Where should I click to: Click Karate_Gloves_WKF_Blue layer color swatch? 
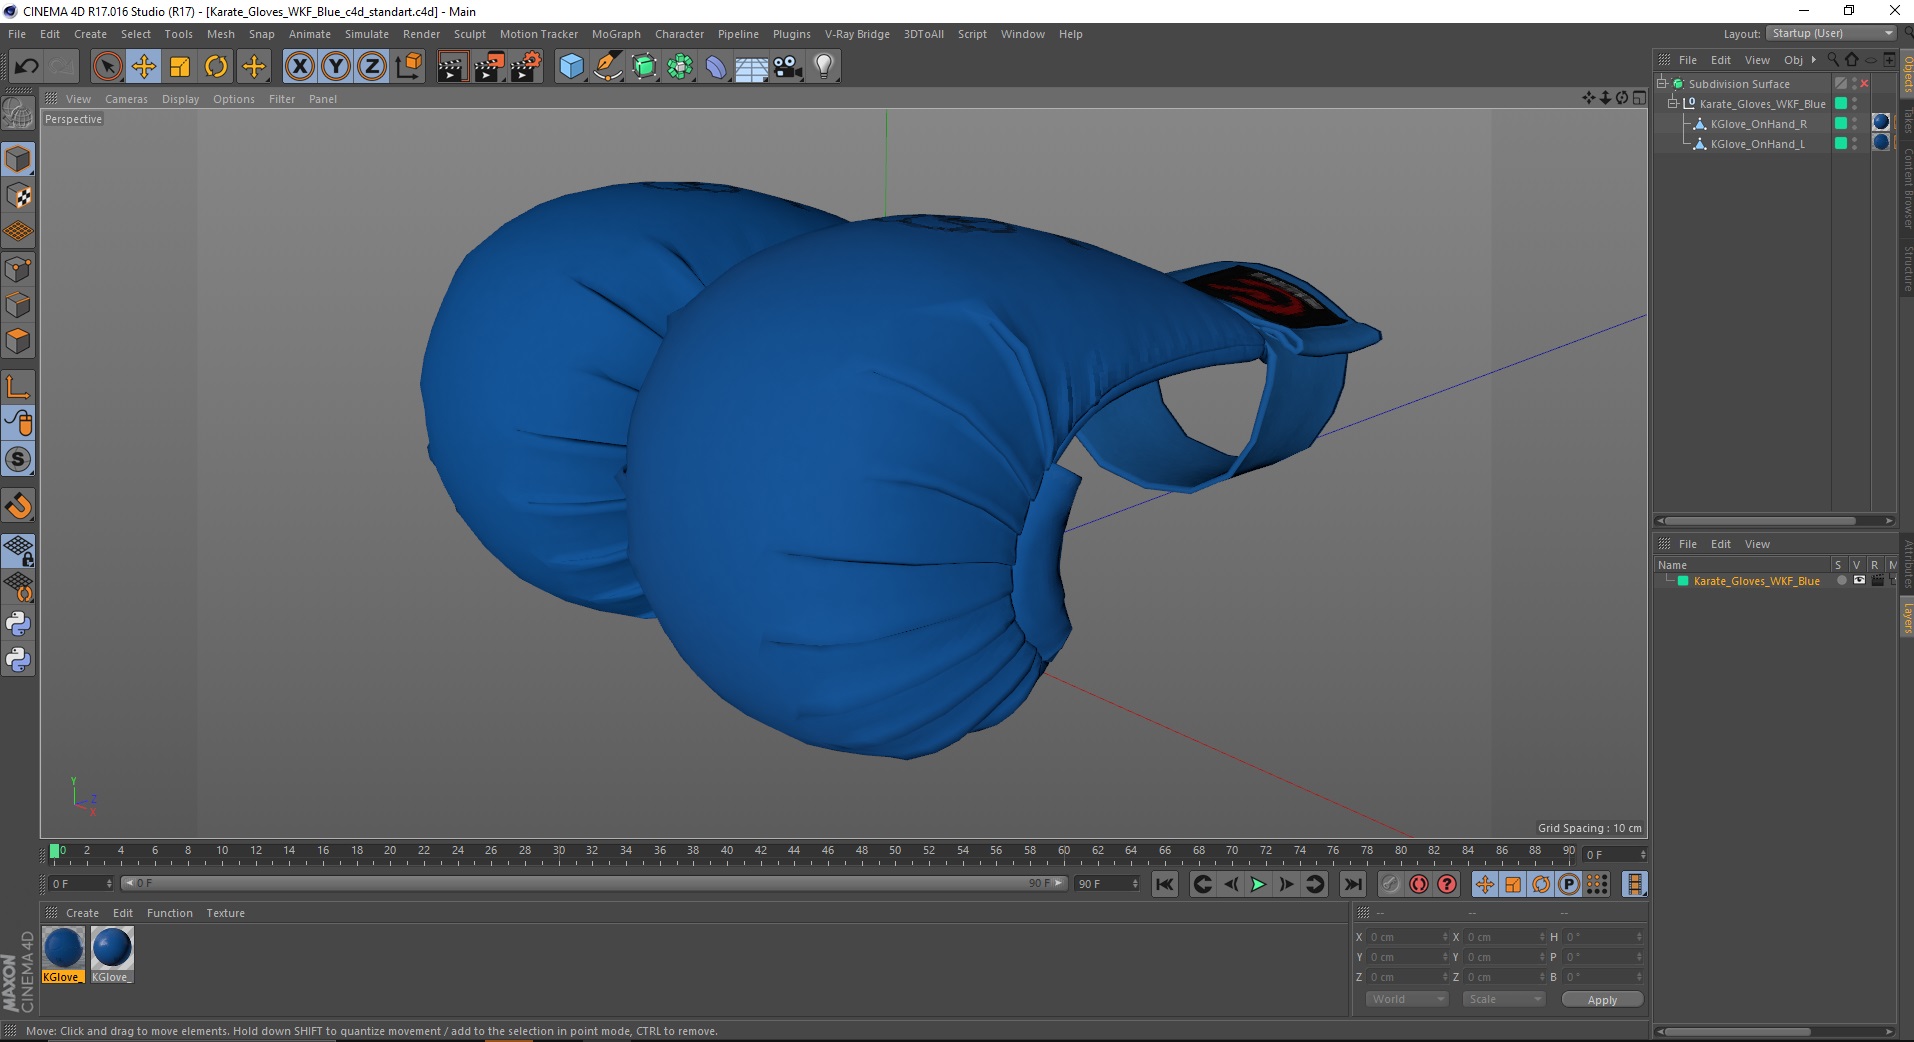point(1683,581)
